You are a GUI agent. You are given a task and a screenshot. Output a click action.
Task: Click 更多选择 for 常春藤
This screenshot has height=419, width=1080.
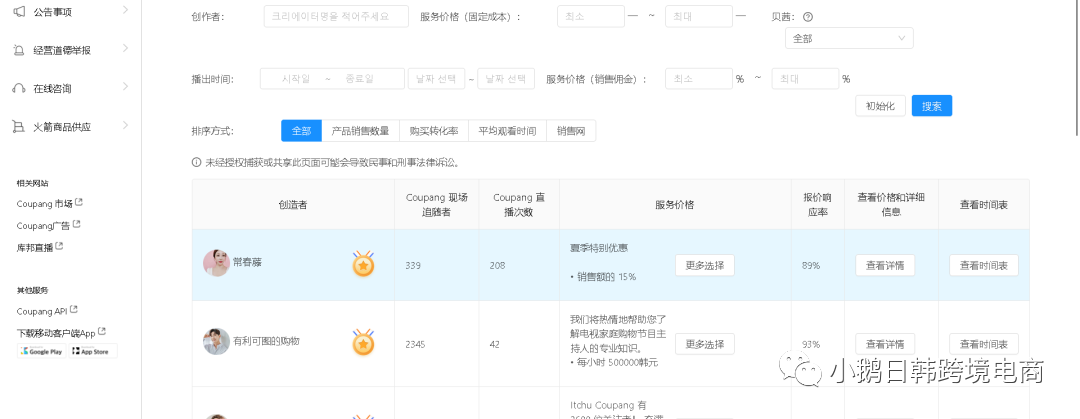tap(705, 265)
